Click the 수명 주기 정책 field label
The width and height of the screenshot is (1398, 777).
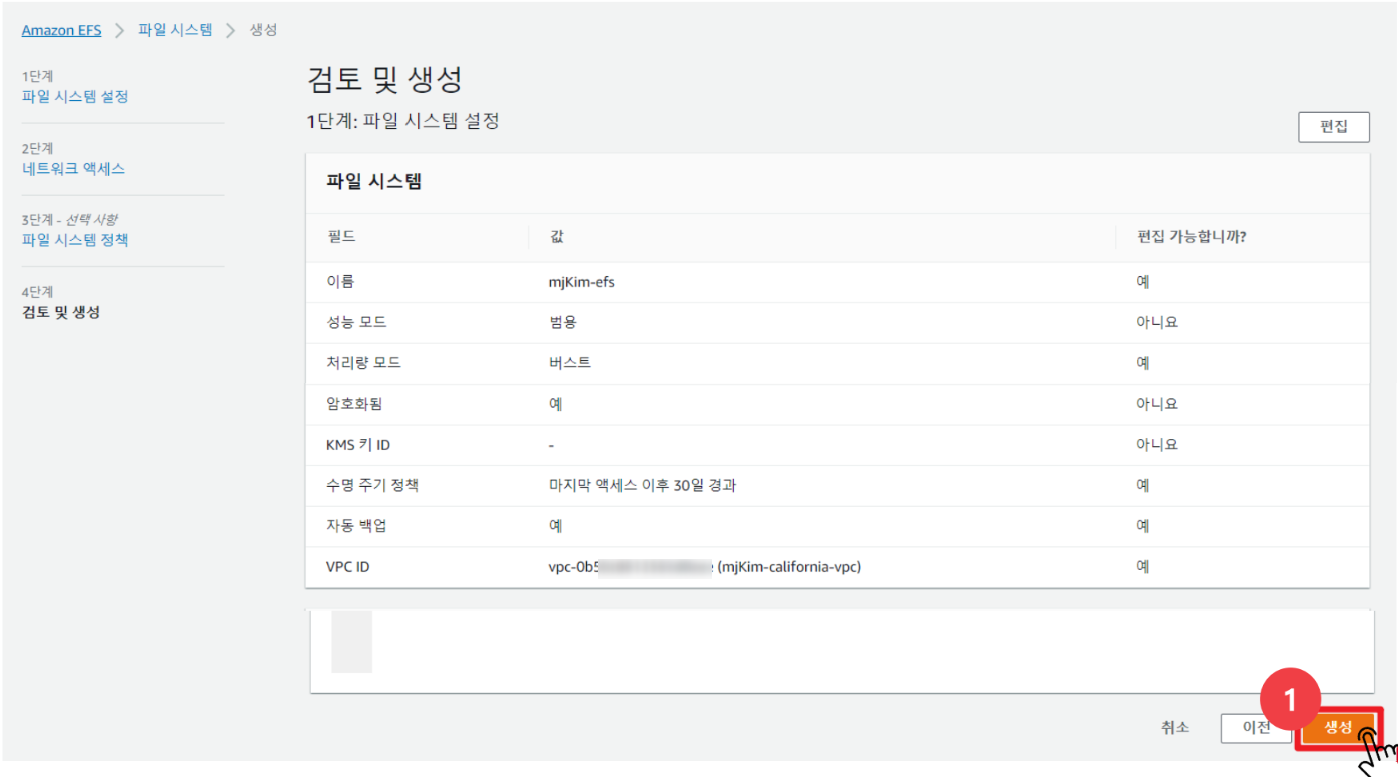[x=372, y=486]
